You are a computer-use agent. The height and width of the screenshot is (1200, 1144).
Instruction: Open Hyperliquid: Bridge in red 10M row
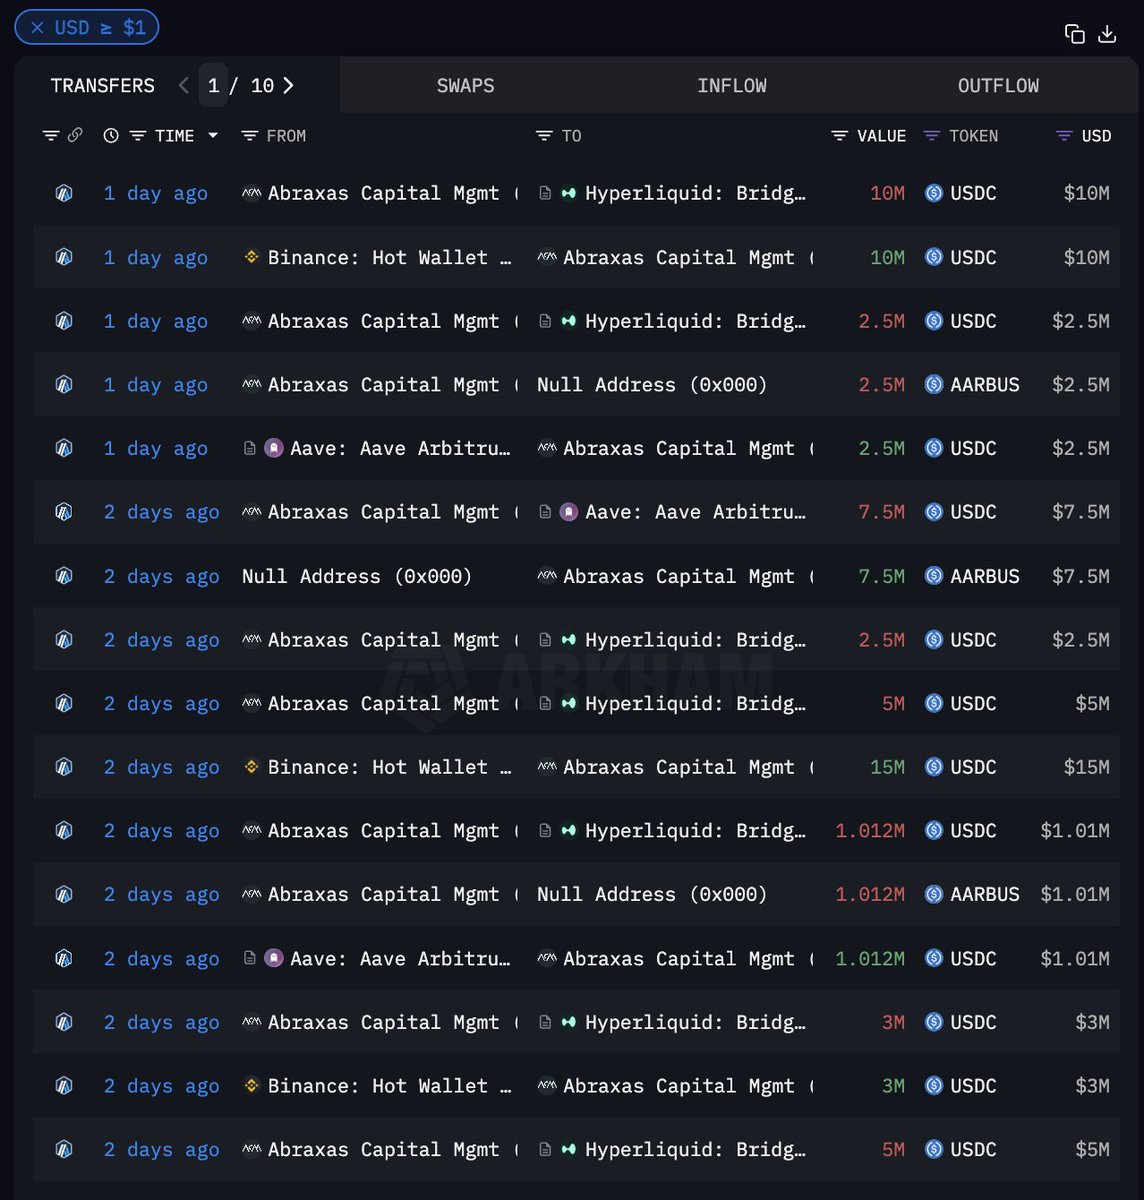[695, 193]
